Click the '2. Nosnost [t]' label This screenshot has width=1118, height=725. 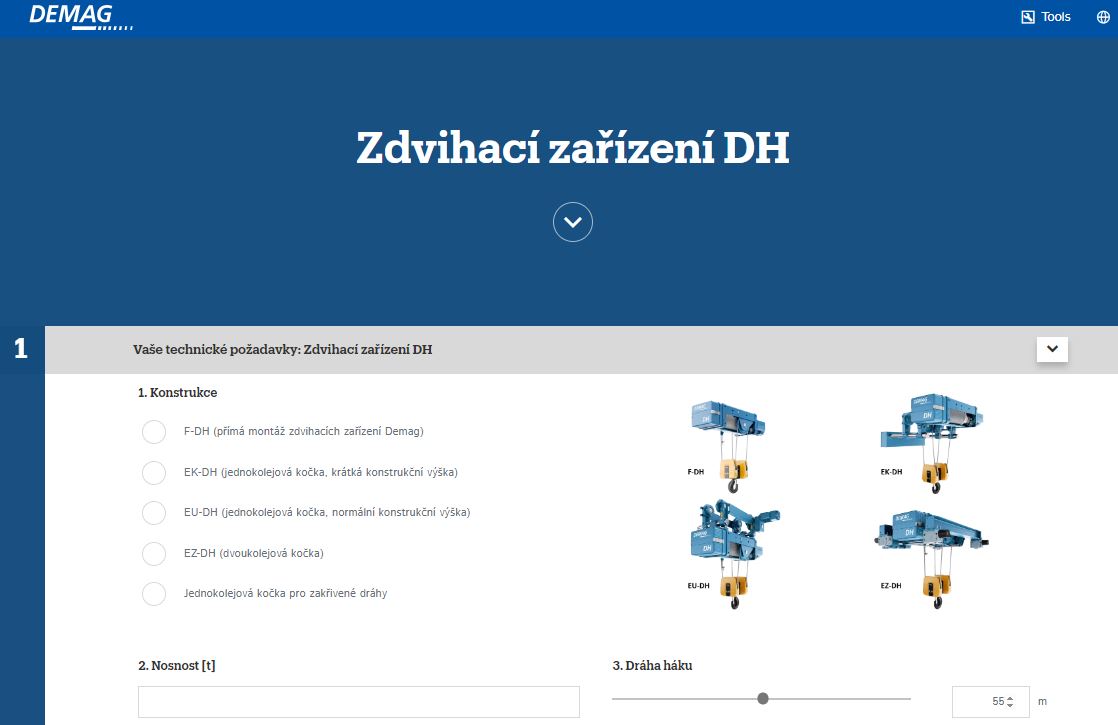coord(177,665)
